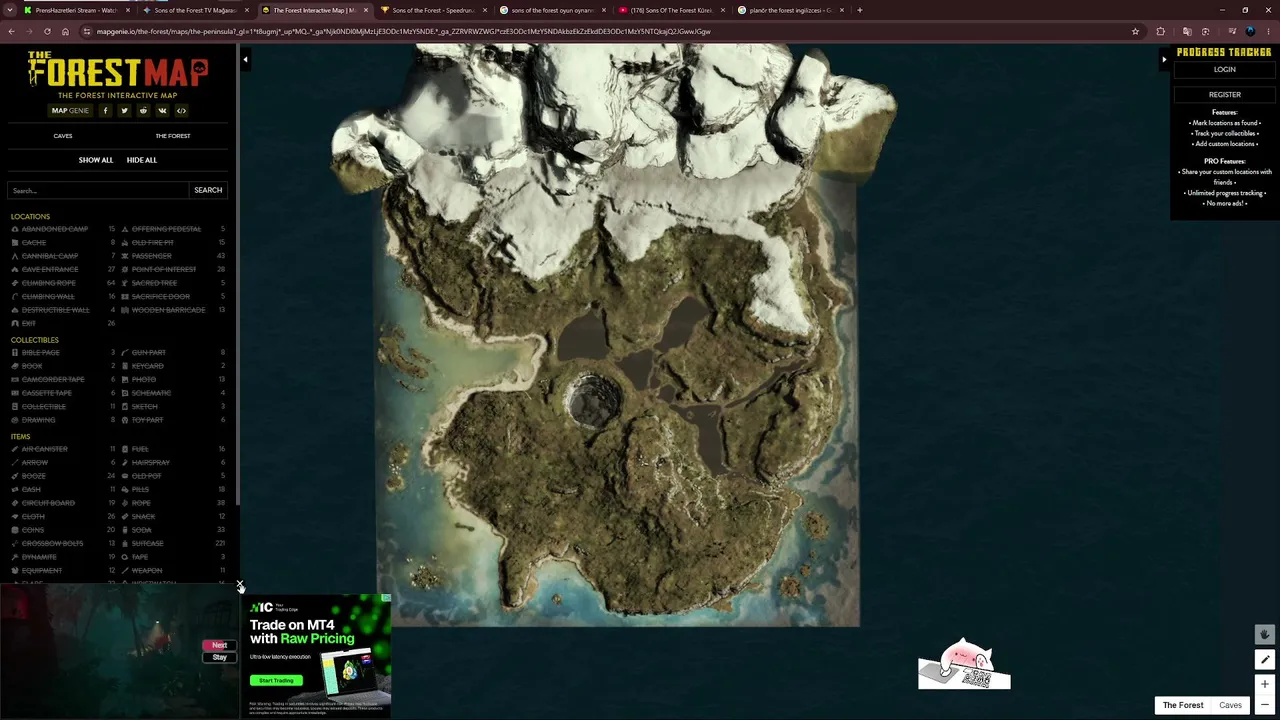Reload the page in browser
The width and height of the screenshot is (1280, 720).
tap(47, 31)
